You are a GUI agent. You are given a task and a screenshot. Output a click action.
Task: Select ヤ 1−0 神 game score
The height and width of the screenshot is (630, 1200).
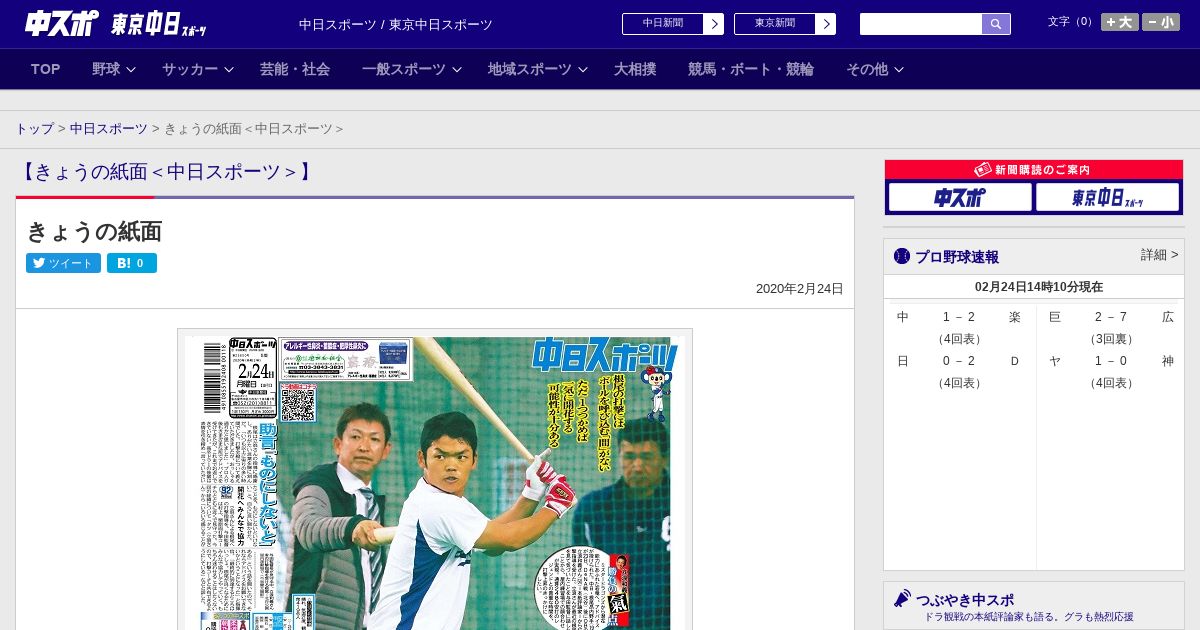[x=1111, y=361]
